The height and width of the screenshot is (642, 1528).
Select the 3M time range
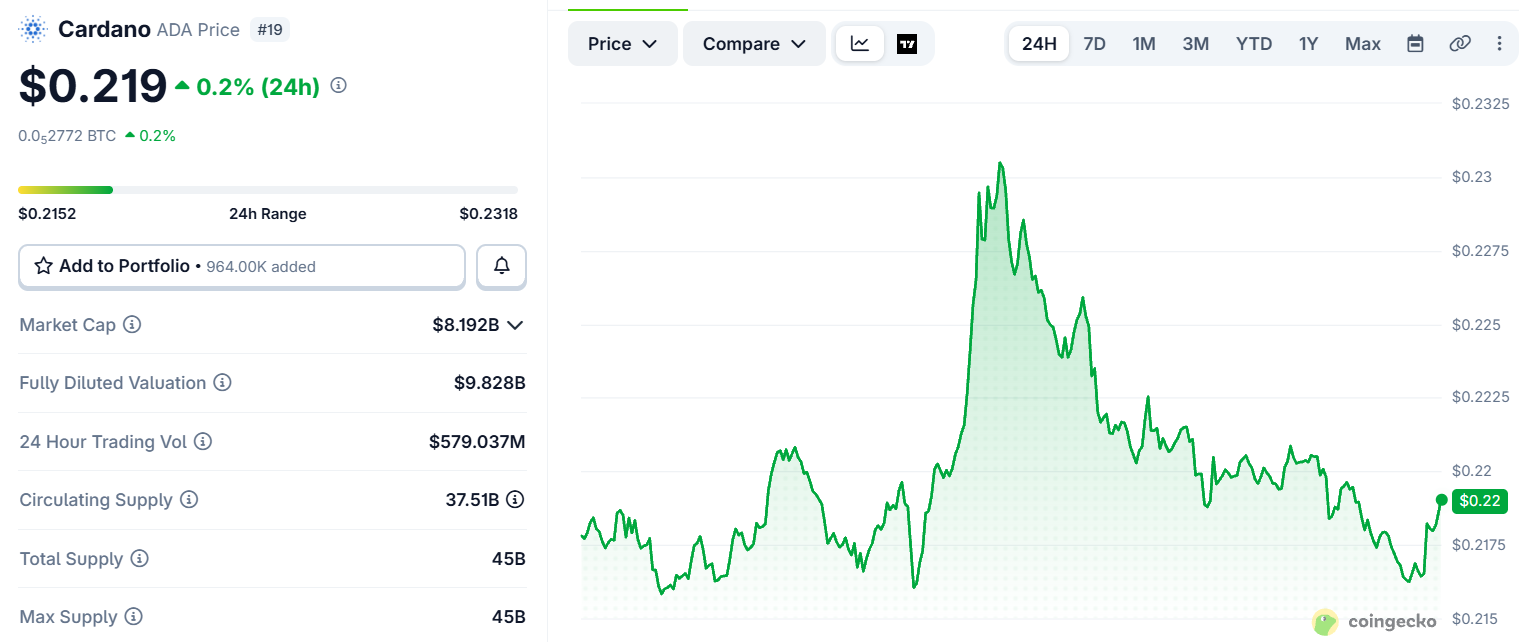click(1196, 44)
